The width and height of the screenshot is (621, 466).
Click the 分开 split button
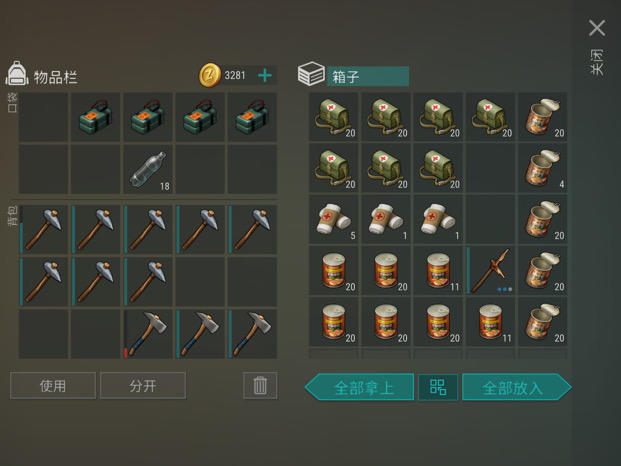(143, 385)
